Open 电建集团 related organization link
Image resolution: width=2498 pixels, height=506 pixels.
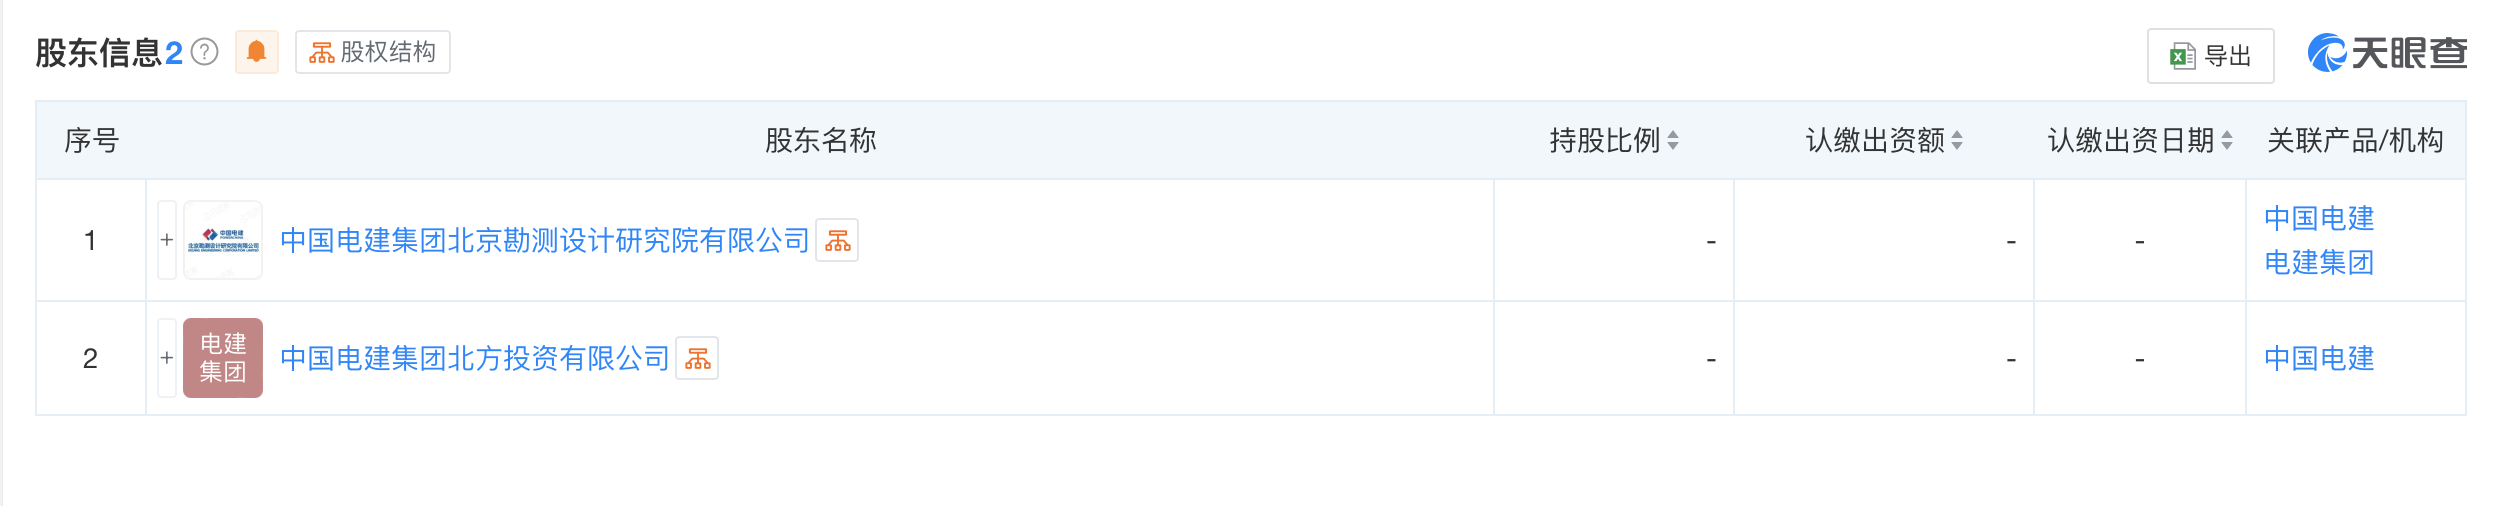pyautogui.click(x=2318, y=263)
